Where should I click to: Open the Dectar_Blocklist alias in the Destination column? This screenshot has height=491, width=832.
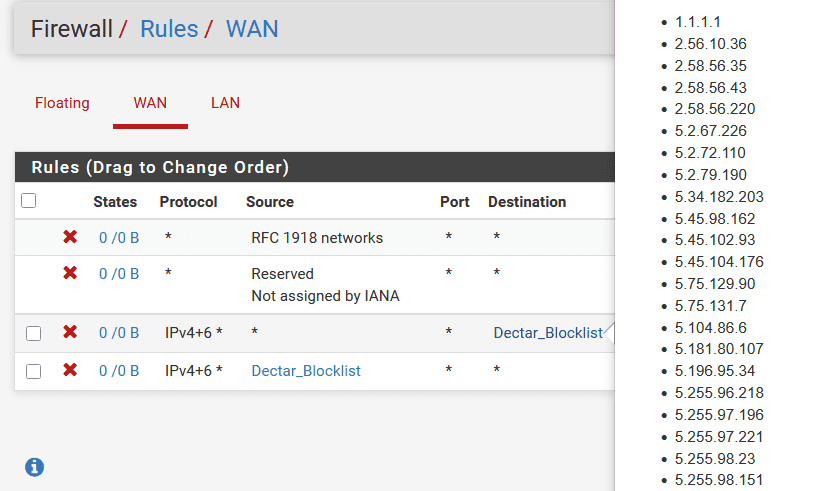tap(548, 333)
